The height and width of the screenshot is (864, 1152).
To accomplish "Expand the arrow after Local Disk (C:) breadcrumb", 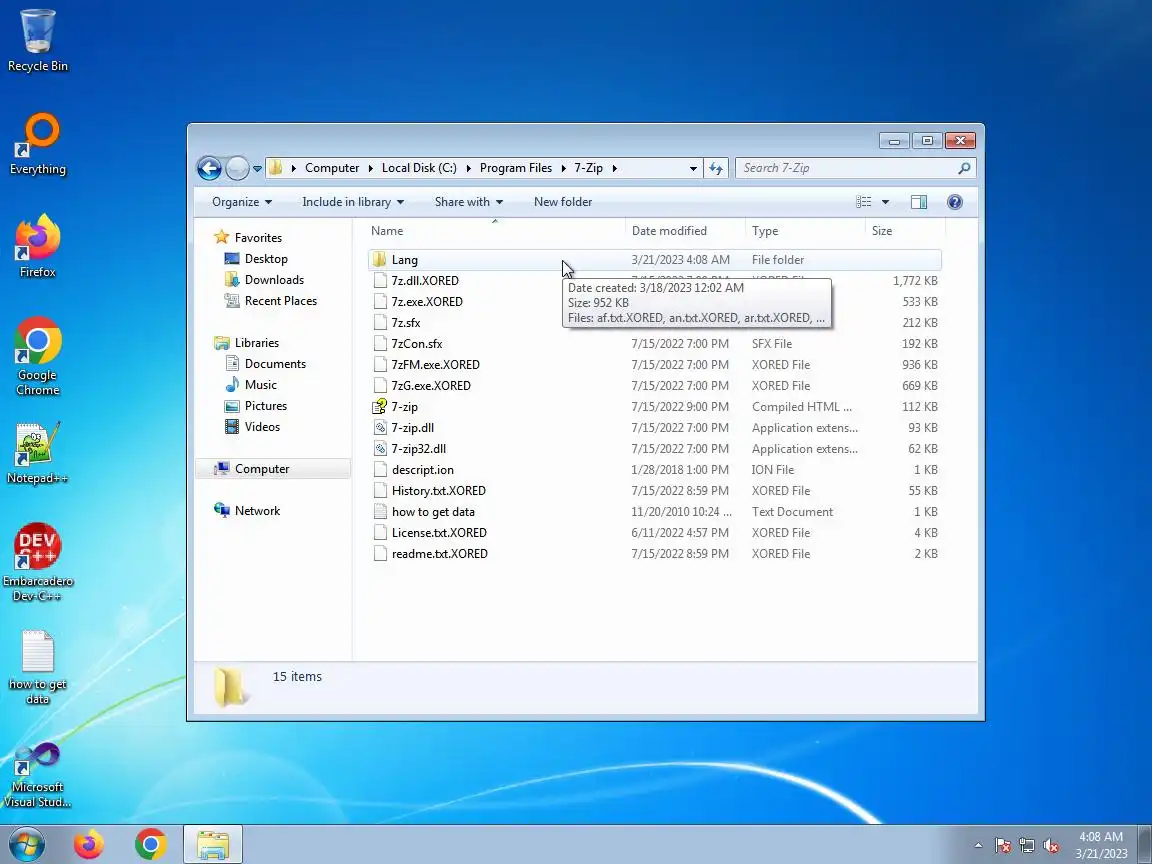I will (468, 168).
